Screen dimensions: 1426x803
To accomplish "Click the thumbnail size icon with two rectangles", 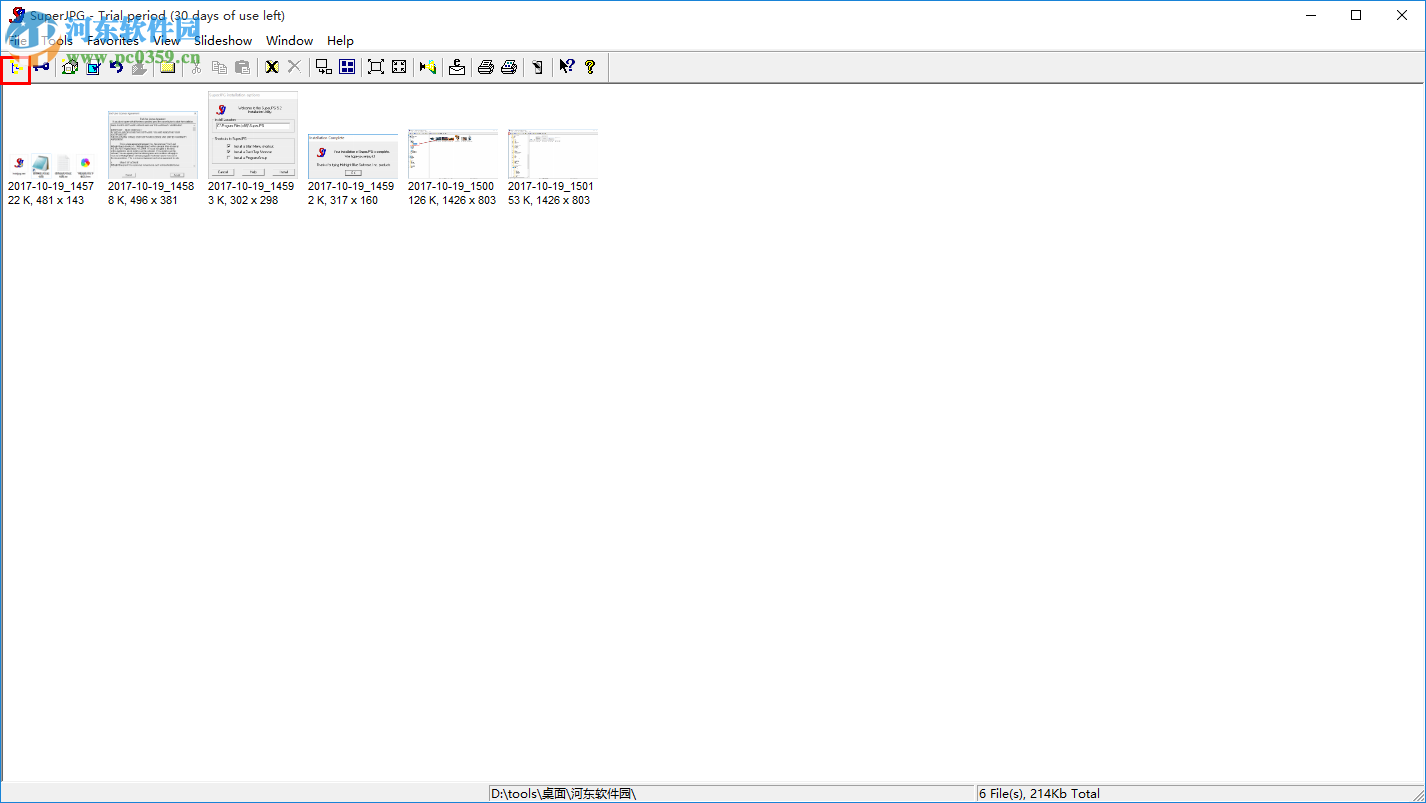I will click(323, 67).
